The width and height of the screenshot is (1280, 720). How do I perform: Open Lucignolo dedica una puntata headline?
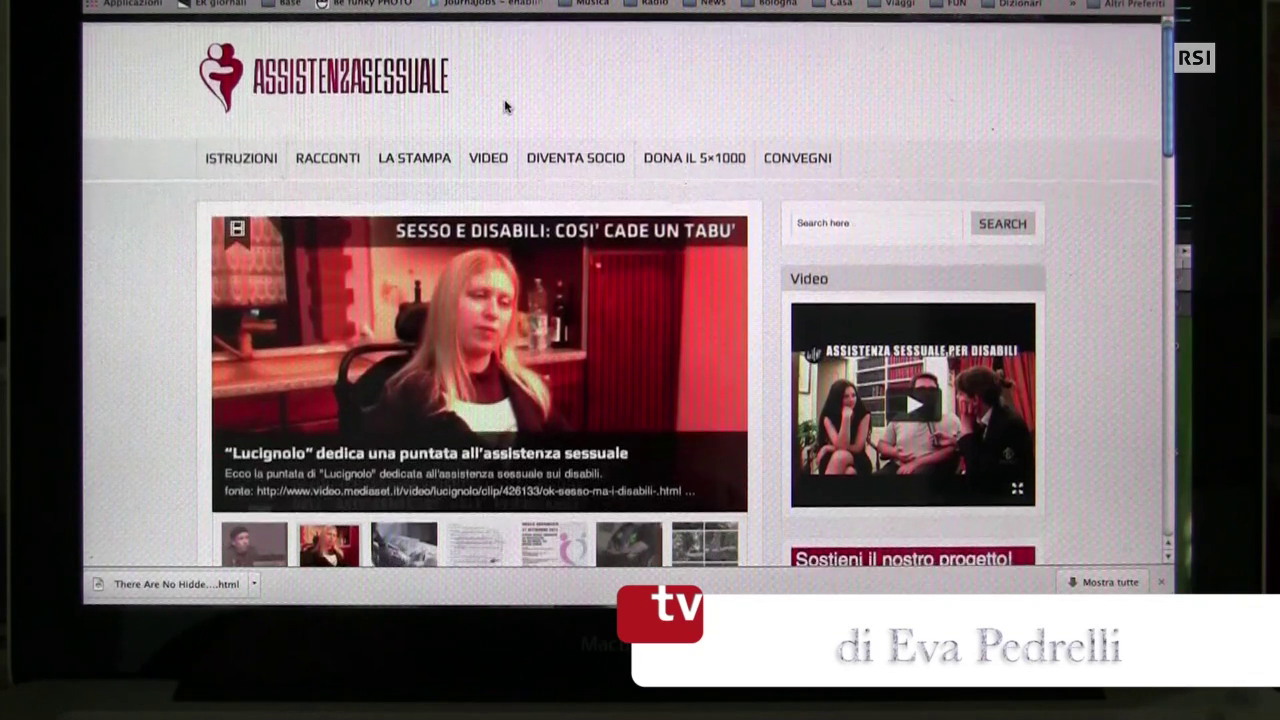[426, 453]
